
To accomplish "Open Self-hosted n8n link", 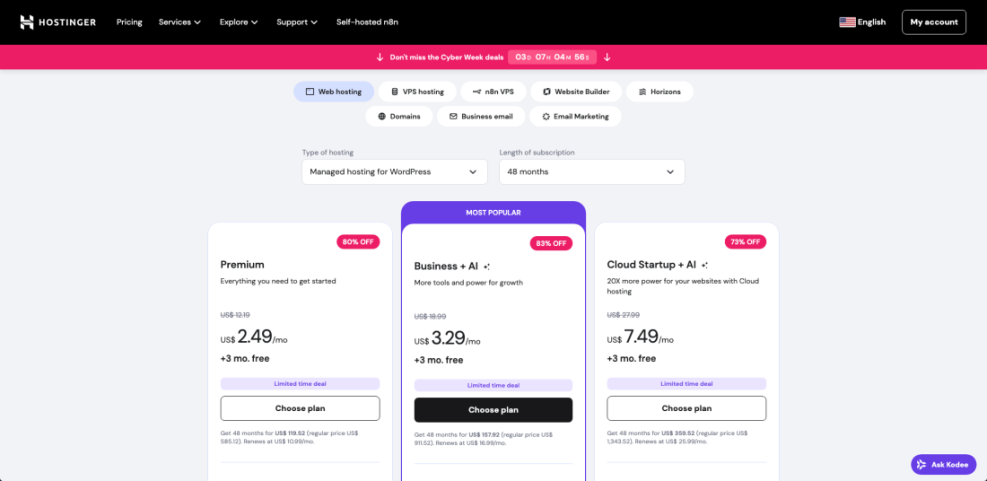I will [367, 22].
